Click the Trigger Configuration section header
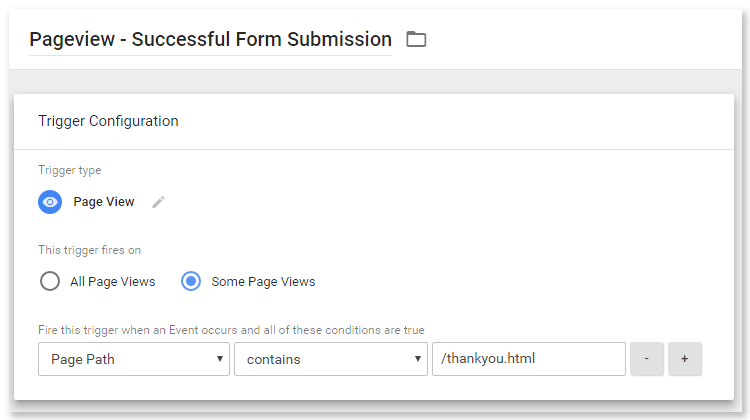Image resolution: width=750 pixels, height=420 pixels. pos(108,121)
